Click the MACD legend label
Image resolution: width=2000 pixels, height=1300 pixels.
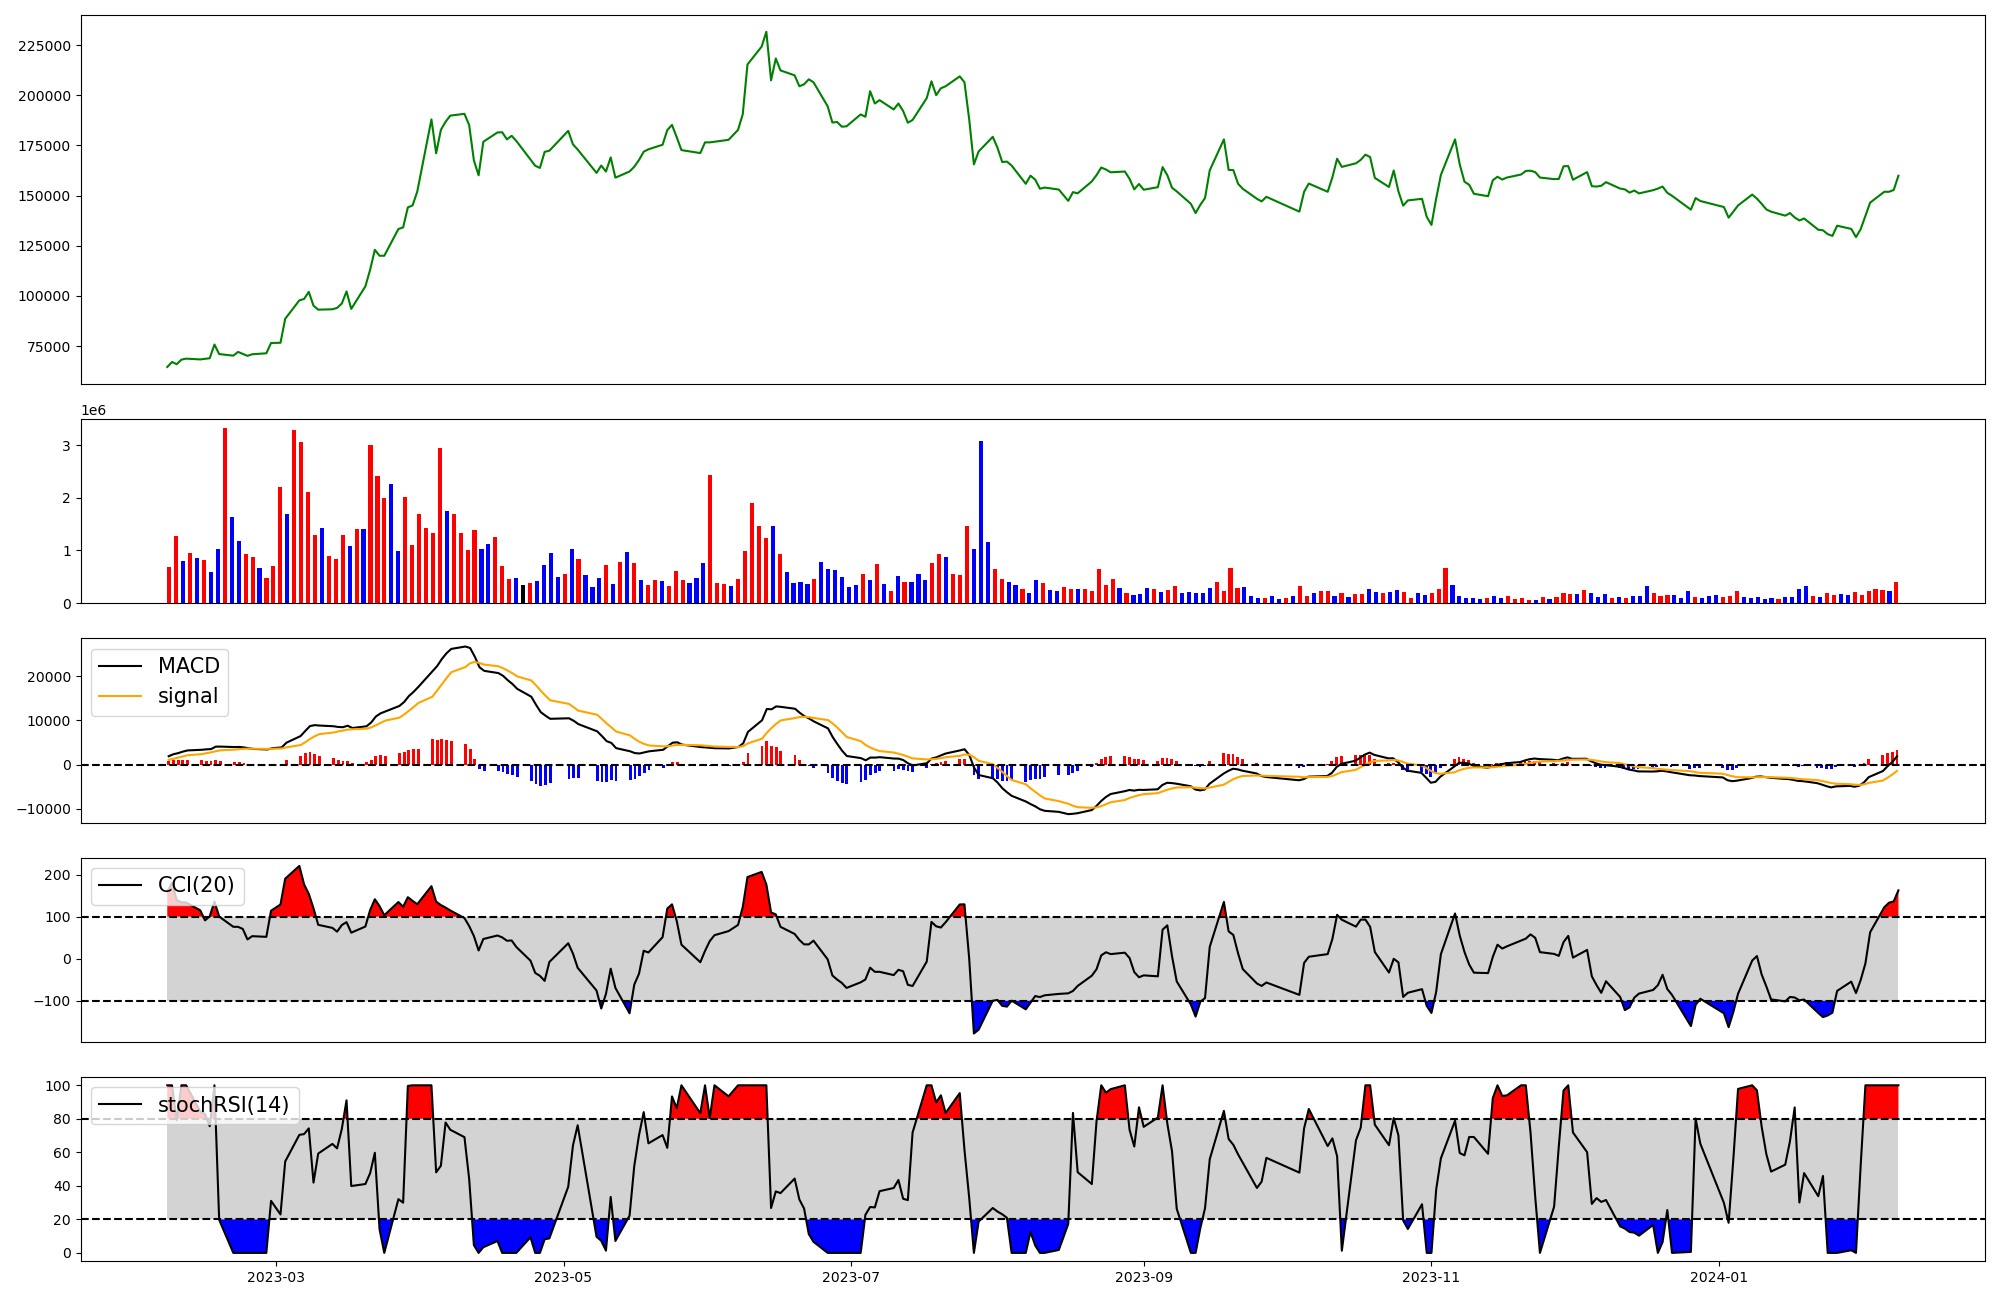point(188,666)
